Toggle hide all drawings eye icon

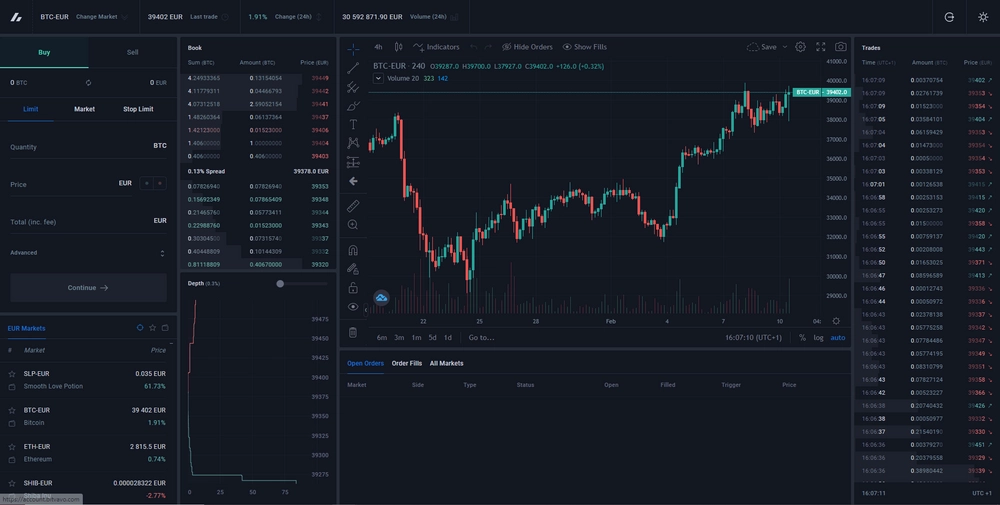coord(353,307)
